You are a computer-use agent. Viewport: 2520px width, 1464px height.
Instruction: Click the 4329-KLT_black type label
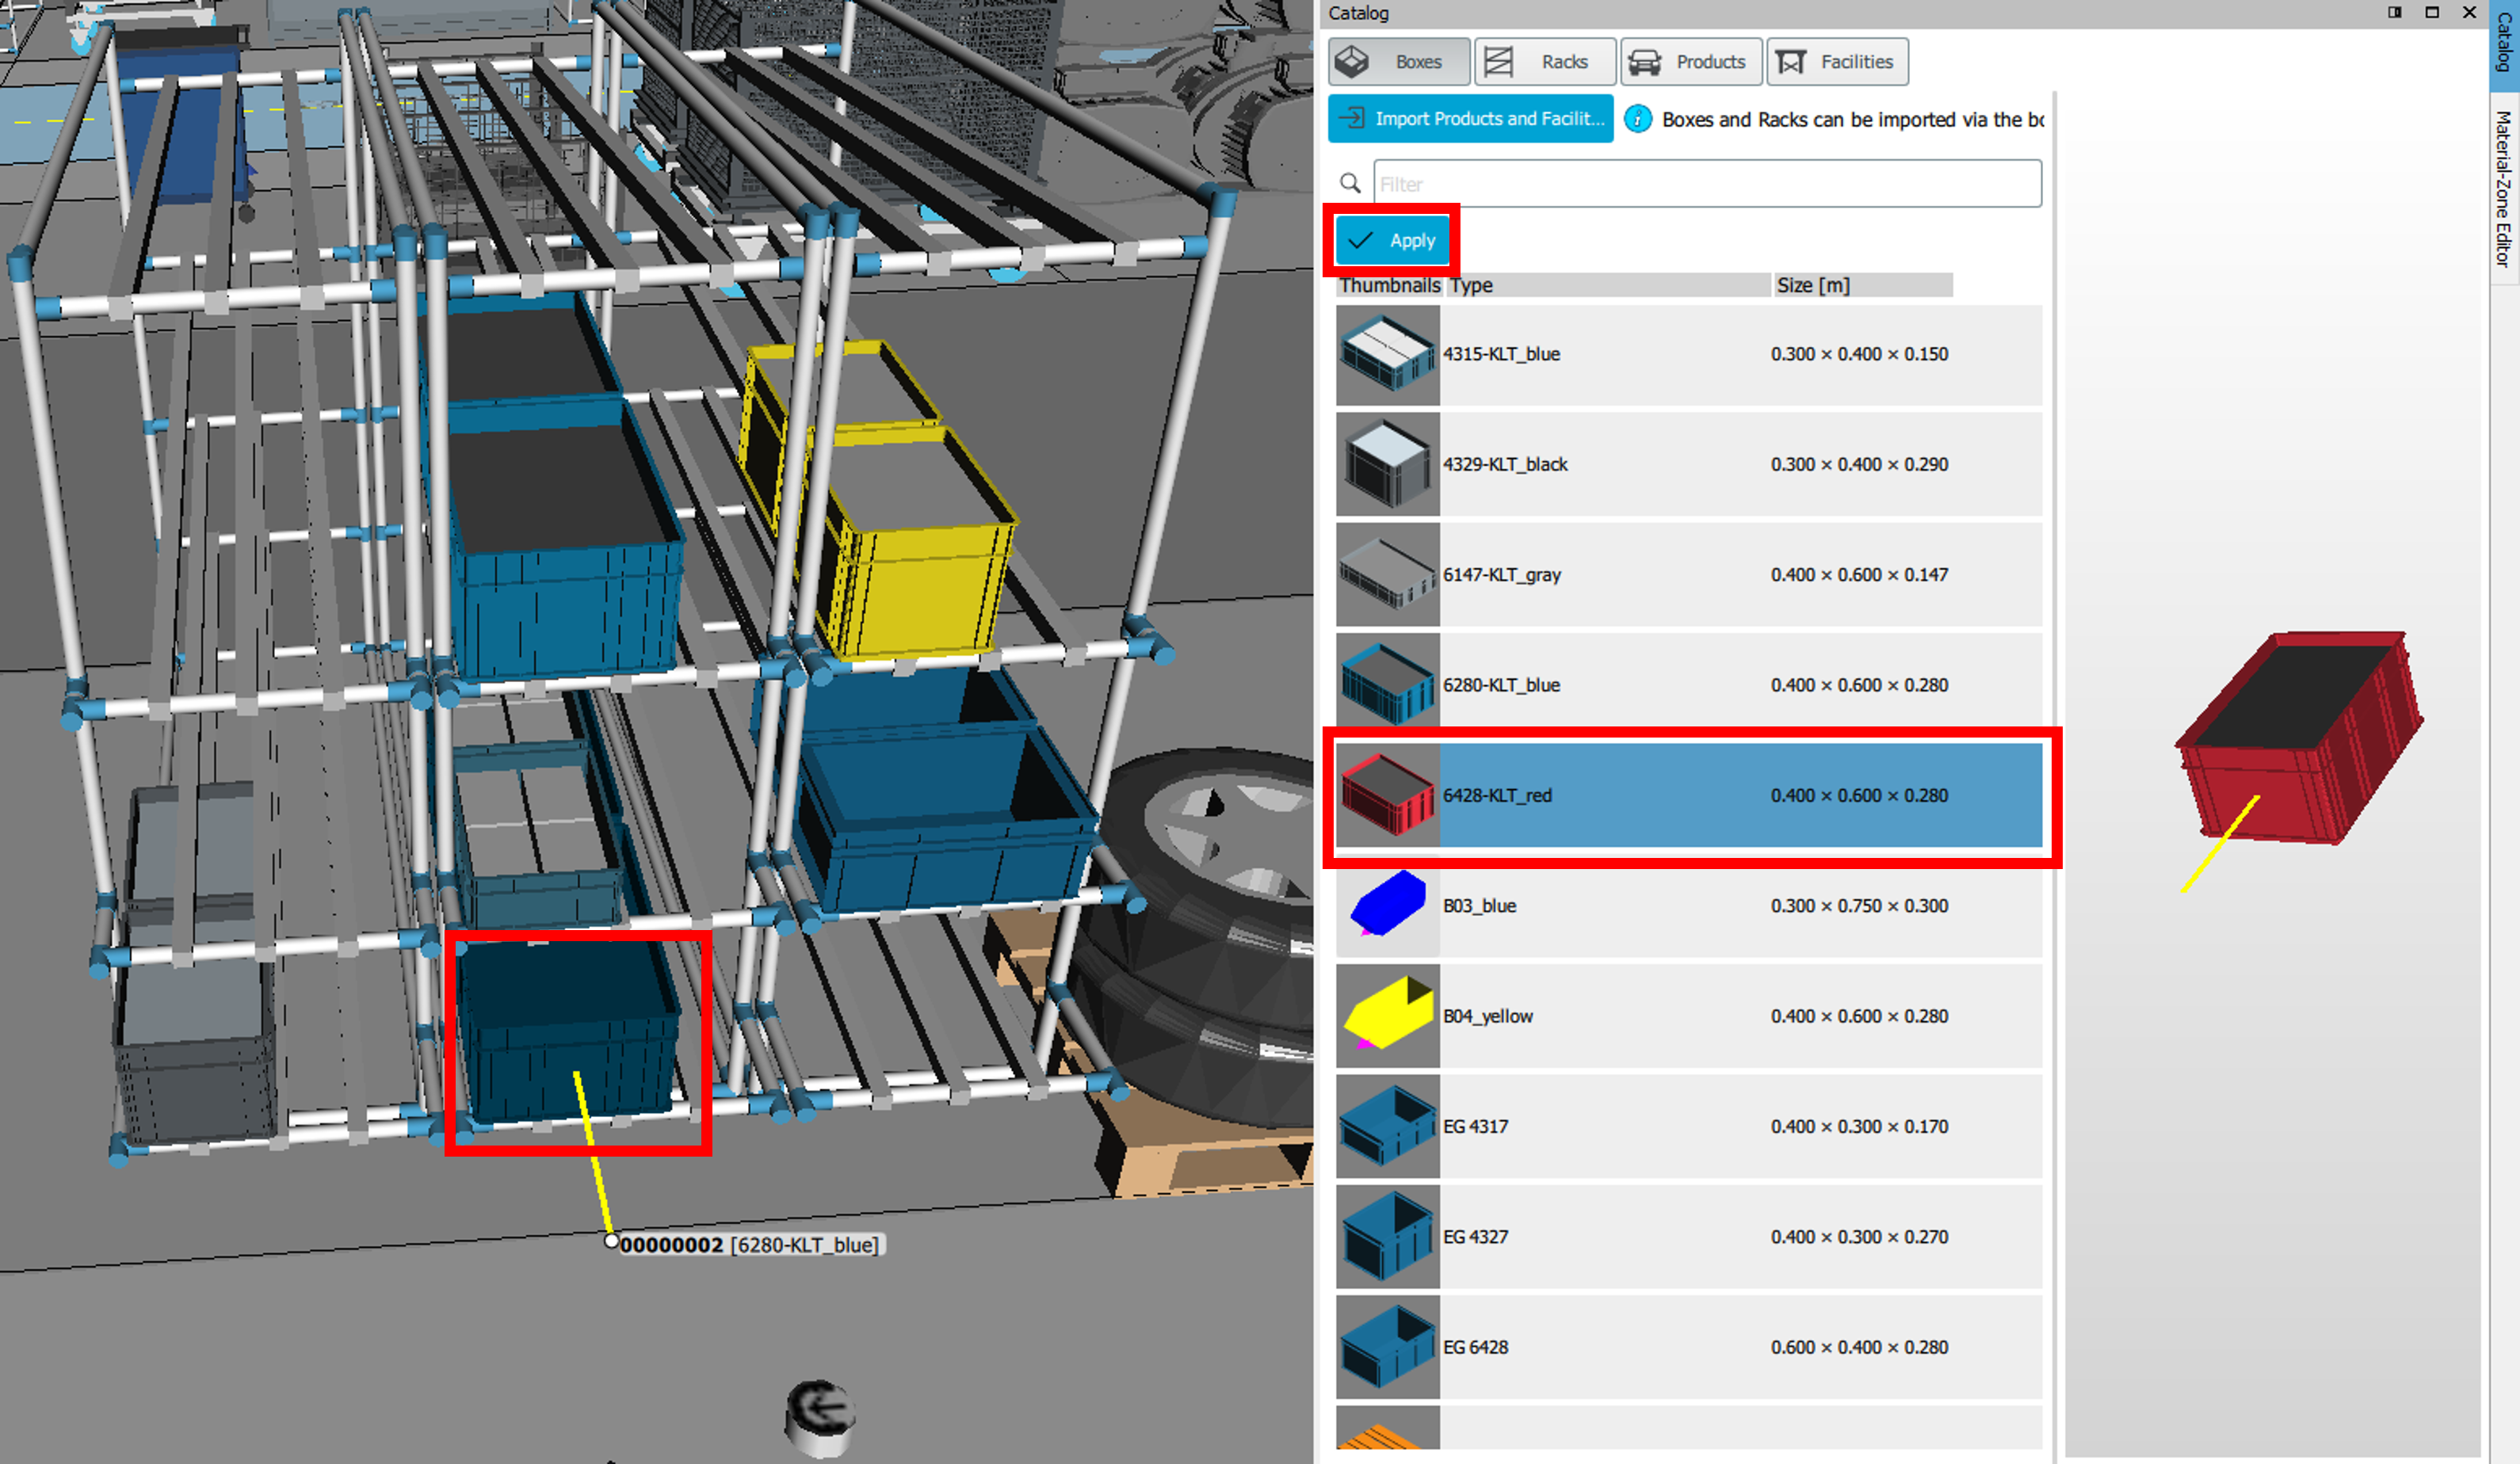pos(1505,465)
